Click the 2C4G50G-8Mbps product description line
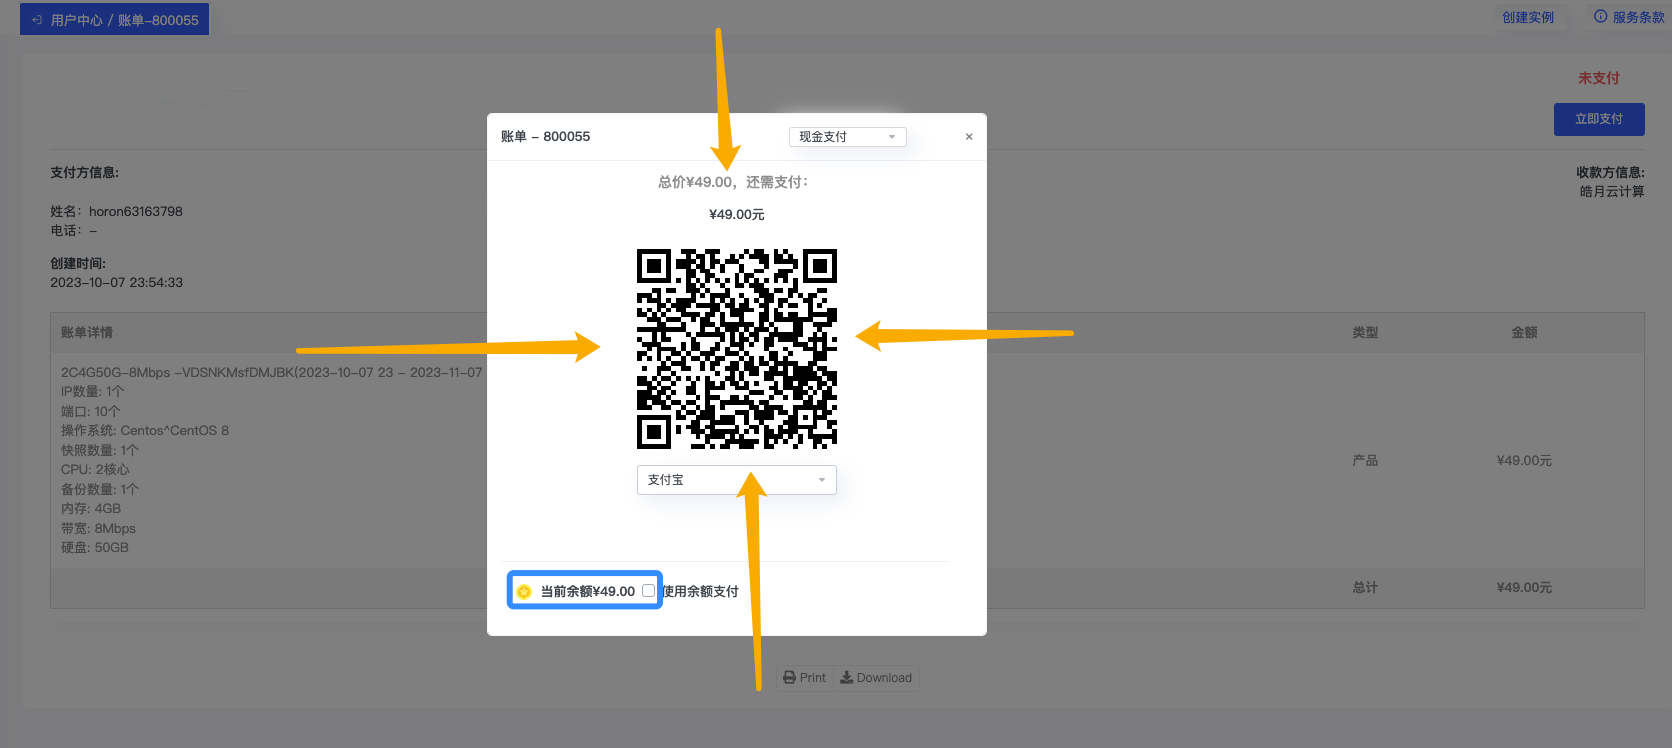 (270, 373)
